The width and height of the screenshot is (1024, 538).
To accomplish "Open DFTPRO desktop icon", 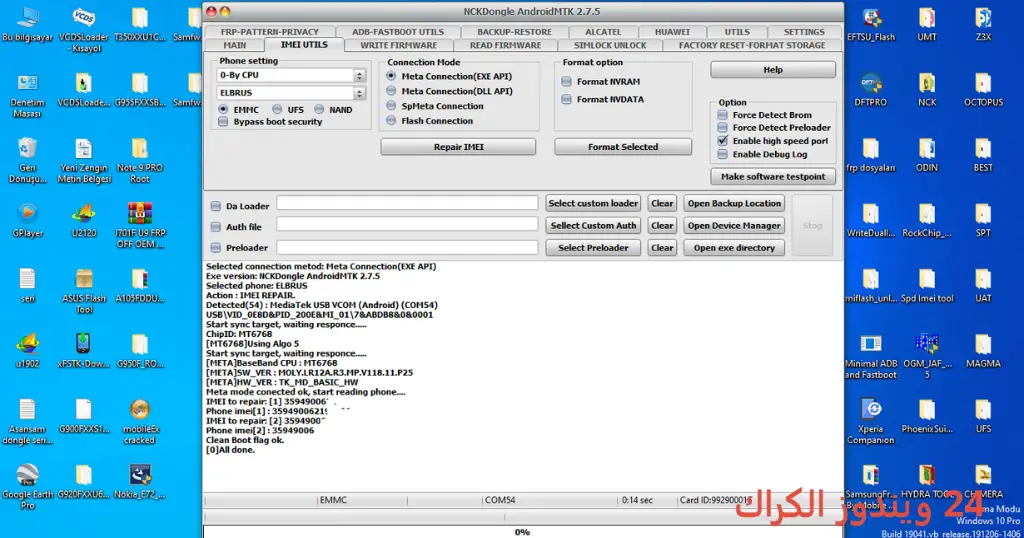I will coord(871,89).
